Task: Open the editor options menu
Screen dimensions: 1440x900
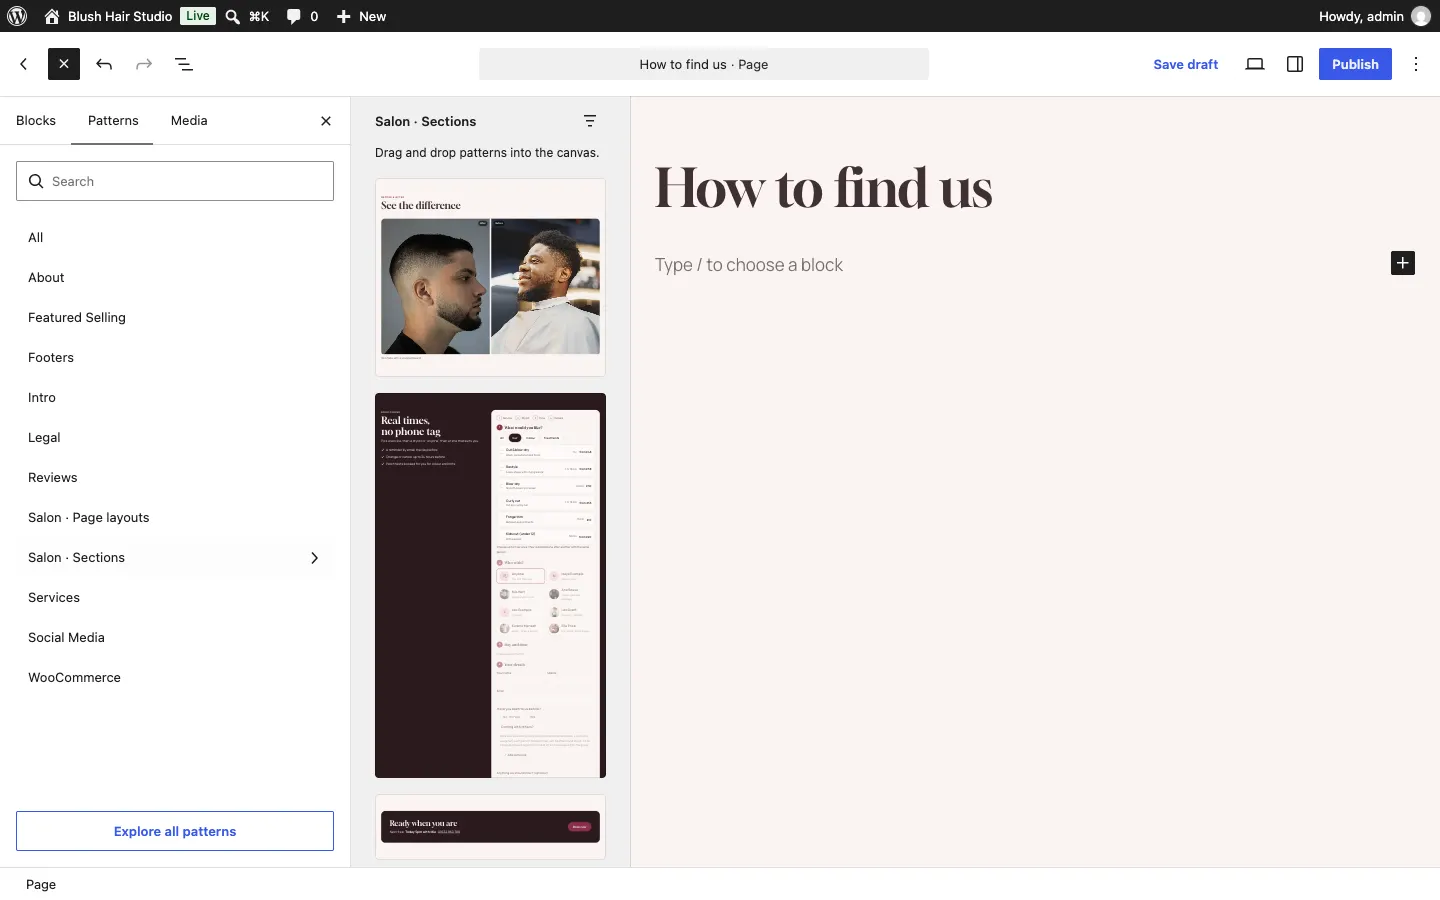Action: point(1416,64)
